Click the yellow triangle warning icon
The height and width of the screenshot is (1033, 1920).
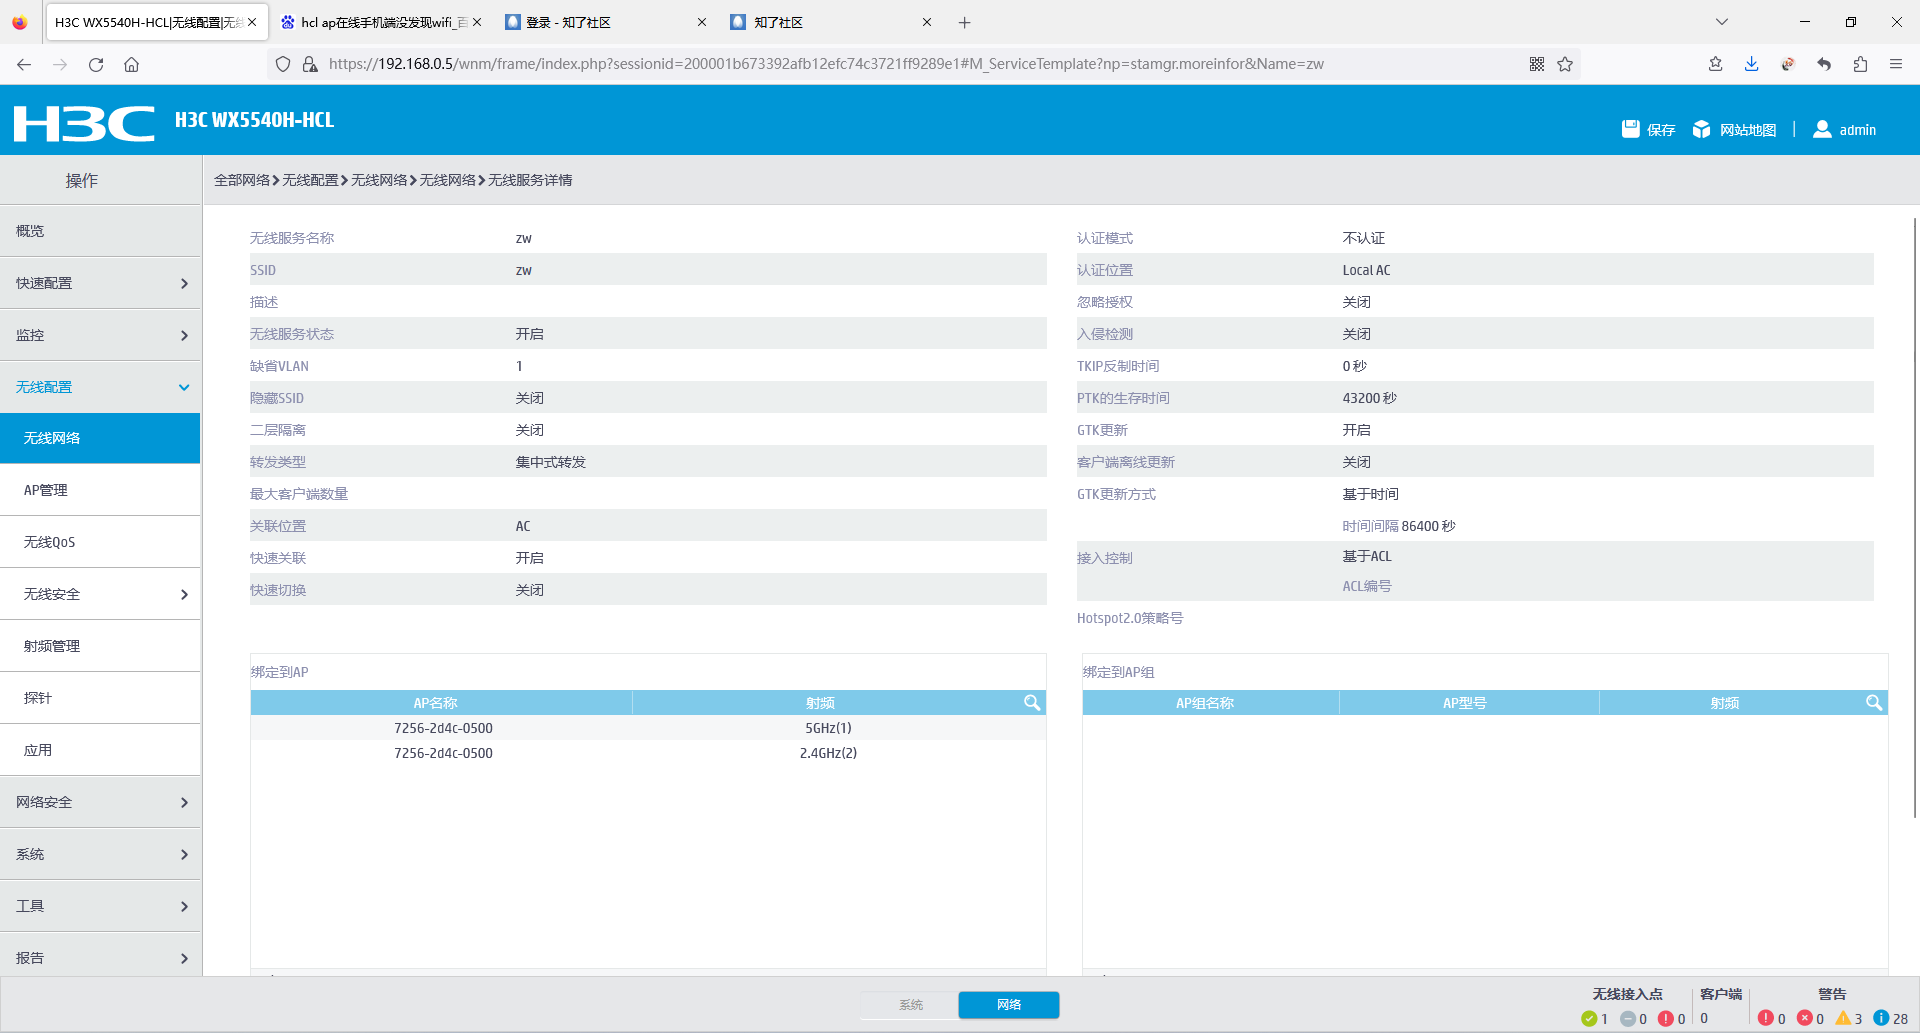(x=1843, y=1018)
